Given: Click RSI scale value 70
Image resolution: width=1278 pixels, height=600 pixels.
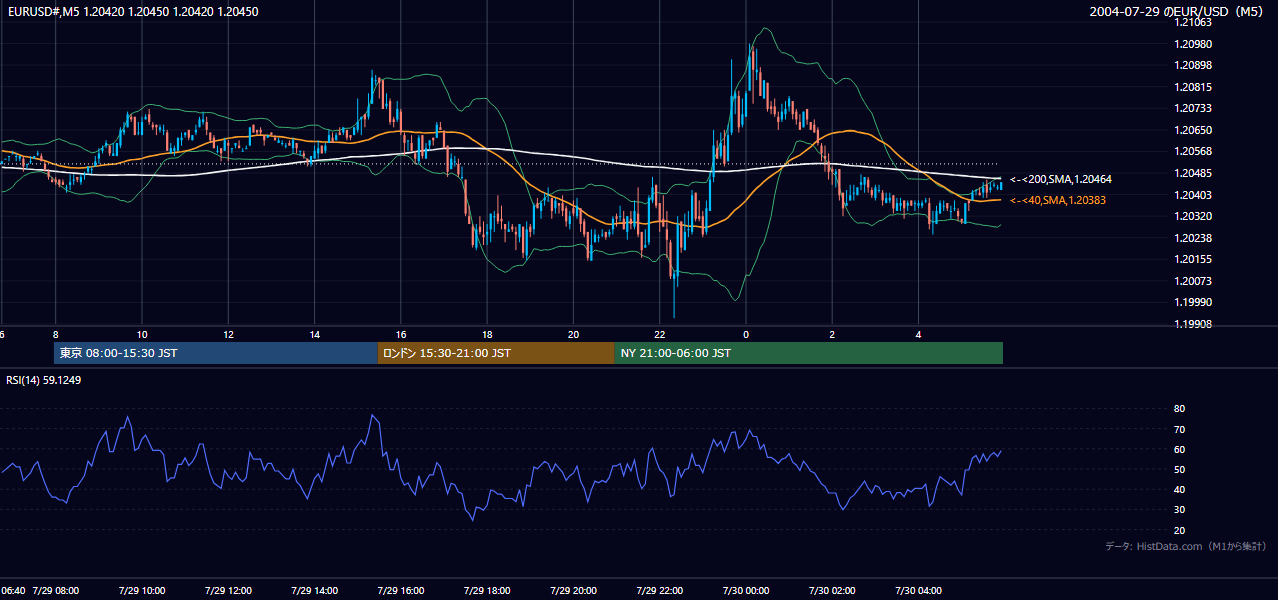Looking at the screenshot, I should (x=1179, y=429).
